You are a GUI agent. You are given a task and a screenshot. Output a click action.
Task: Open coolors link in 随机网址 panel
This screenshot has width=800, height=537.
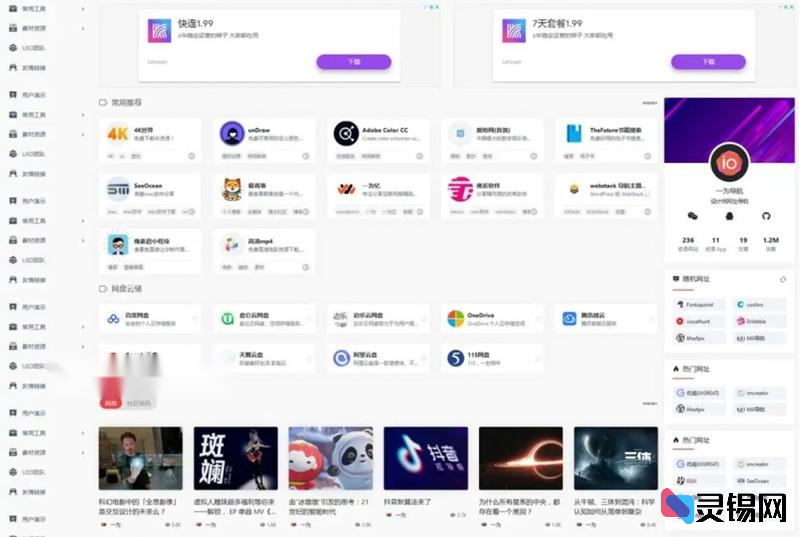tap(759, 304)
